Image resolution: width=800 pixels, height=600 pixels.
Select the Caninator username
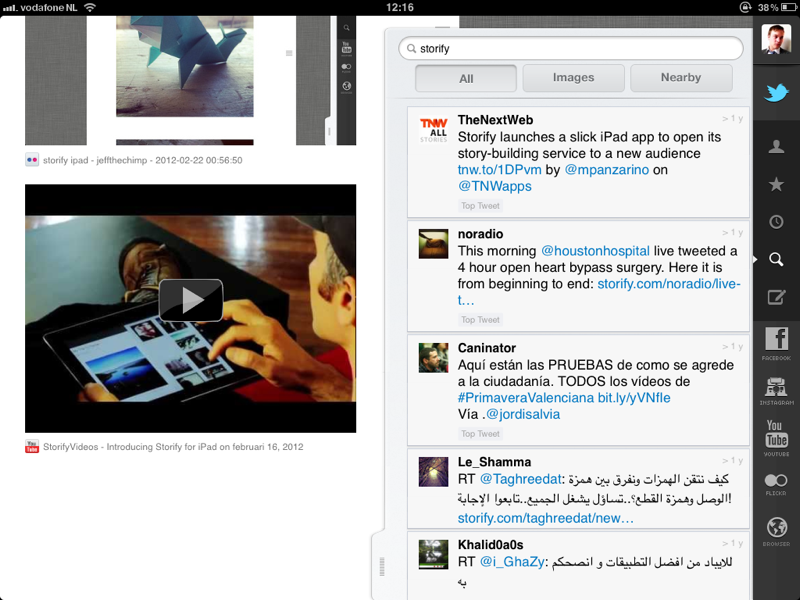(486, 348)
